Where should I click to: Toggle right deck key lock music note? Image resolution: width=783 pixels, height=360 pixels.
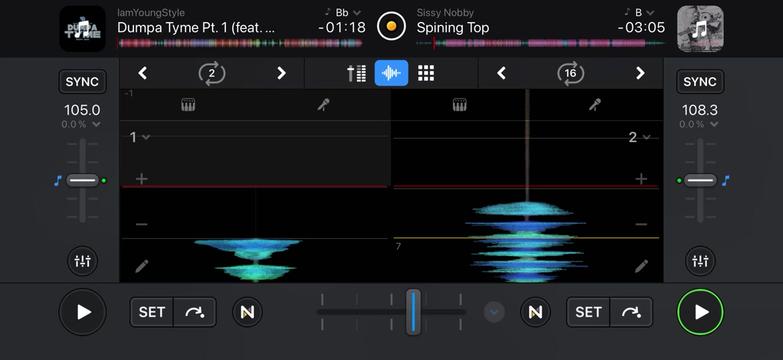coord(726,180)
